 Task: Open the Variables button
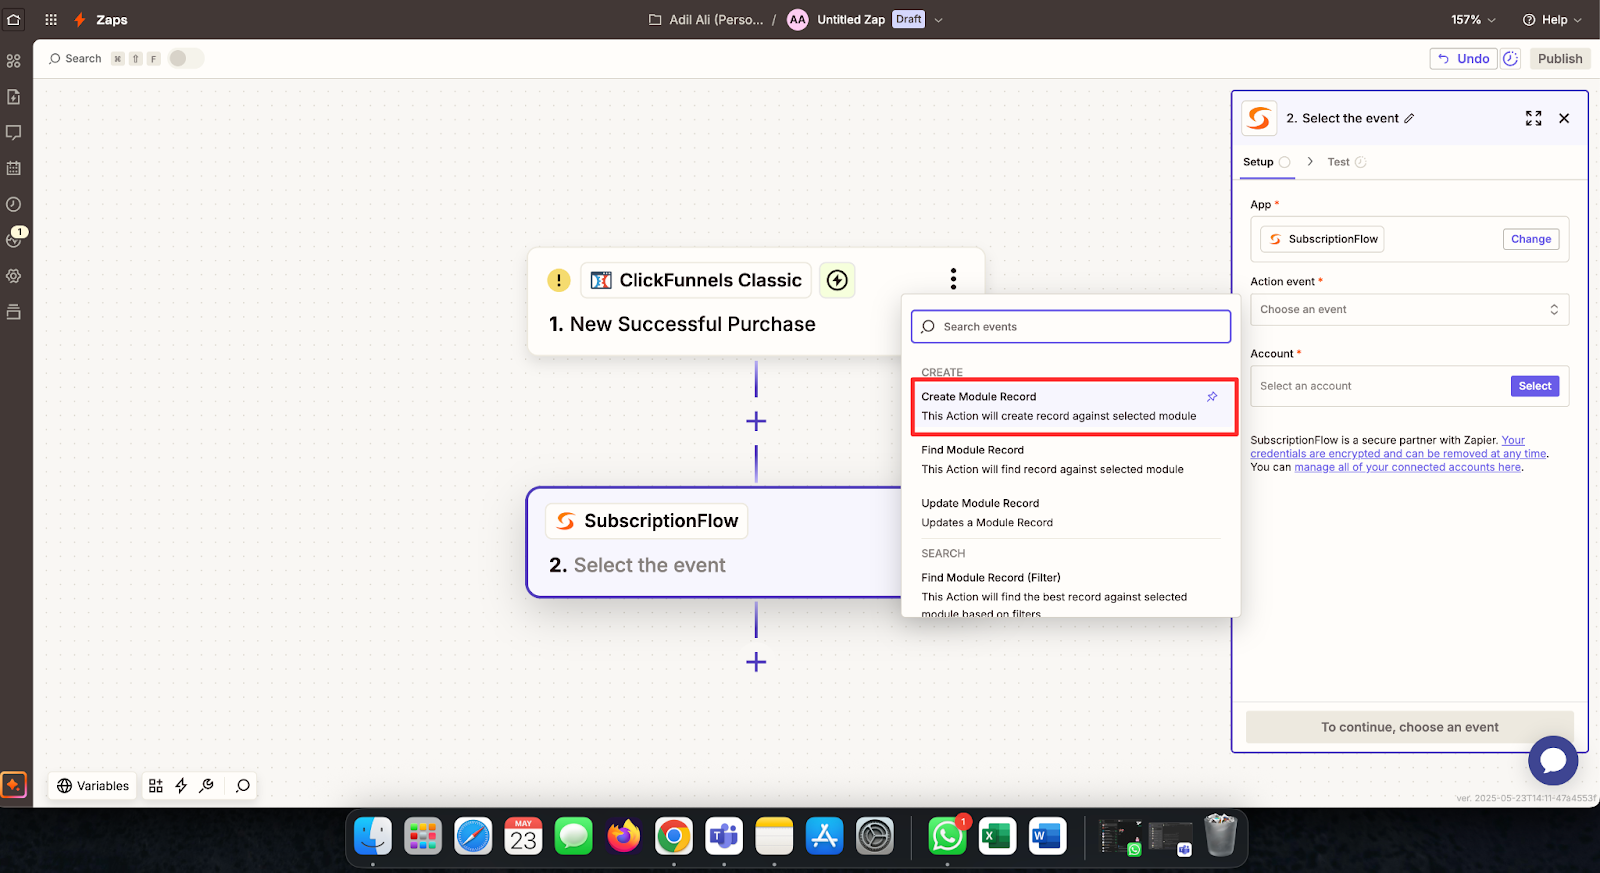93,786
